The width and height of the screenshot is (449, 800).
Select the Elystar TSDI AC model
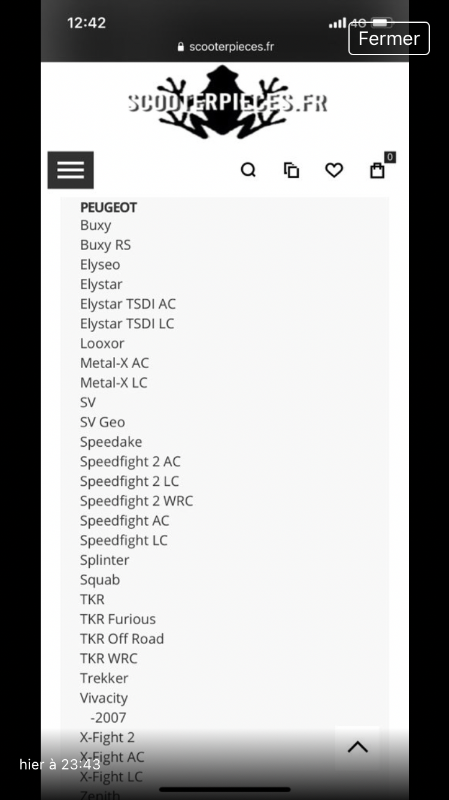[128, 304]
